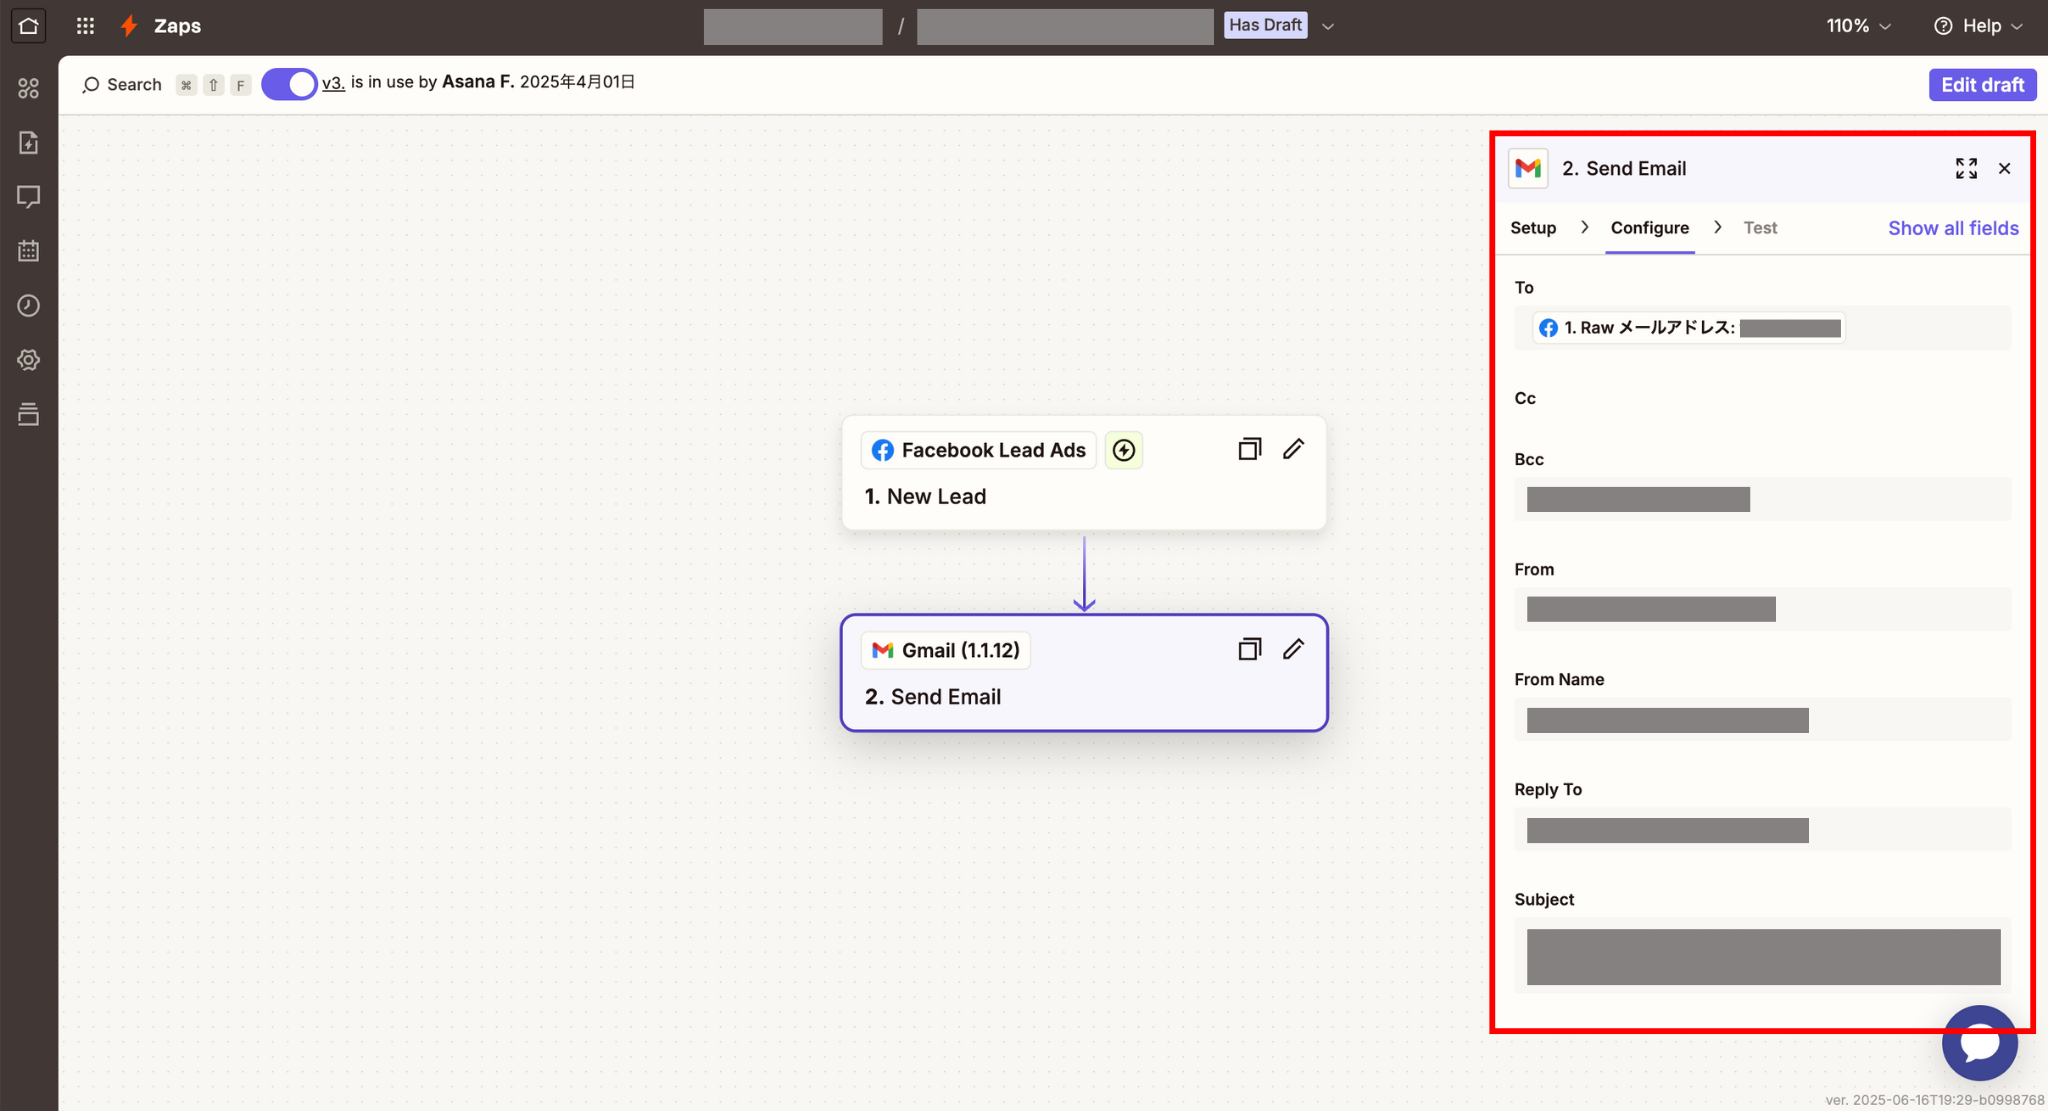Viewport: 2048px width, 1111px height.
Task: Close the Send Email panel
Action: tap(2004, 168)
